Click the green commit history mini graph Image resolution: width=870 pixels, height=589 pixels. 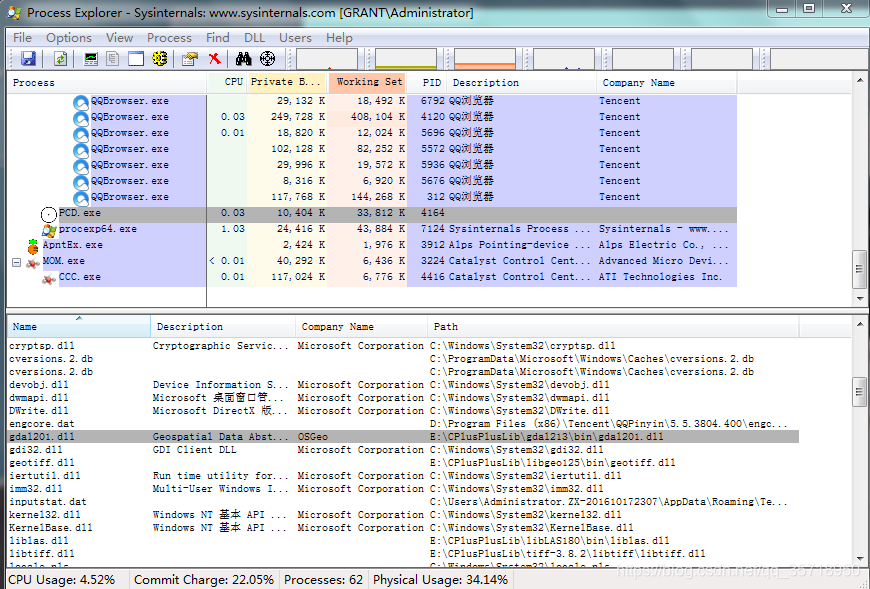(406, 59)
